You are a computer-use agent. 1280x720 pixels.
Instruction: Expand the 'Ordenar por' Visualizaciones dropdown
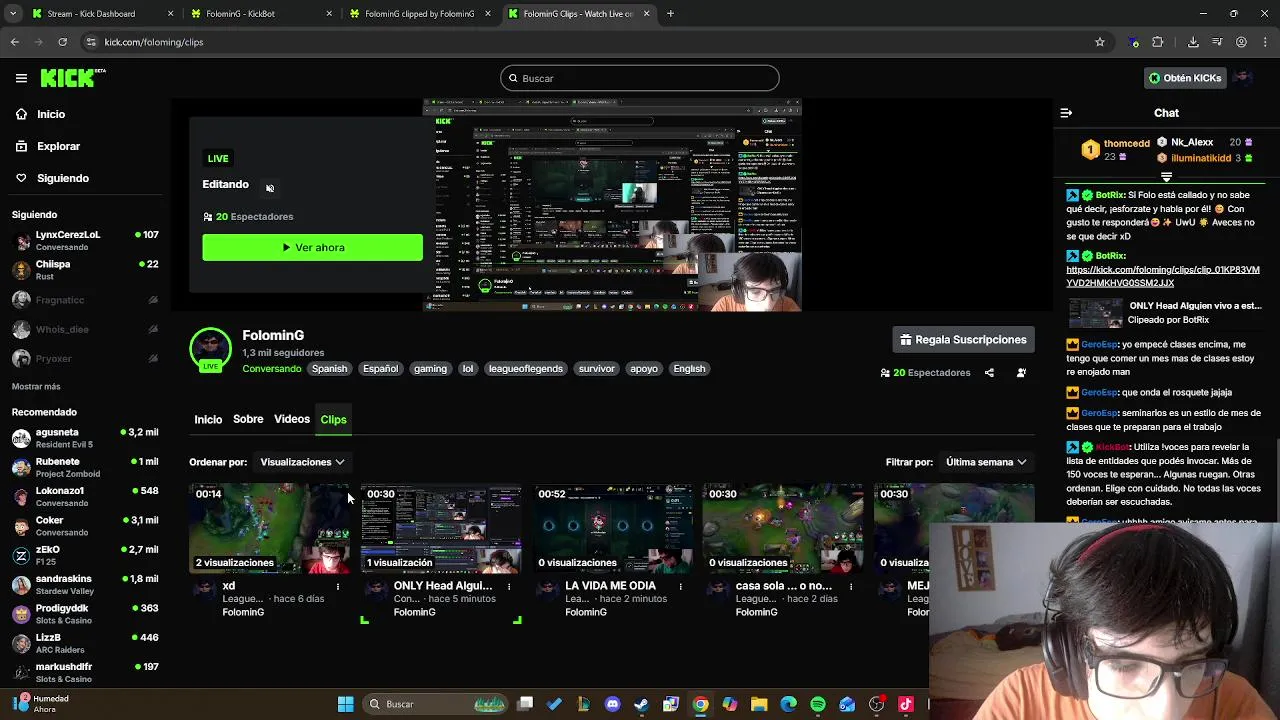[x=302, y=462]
